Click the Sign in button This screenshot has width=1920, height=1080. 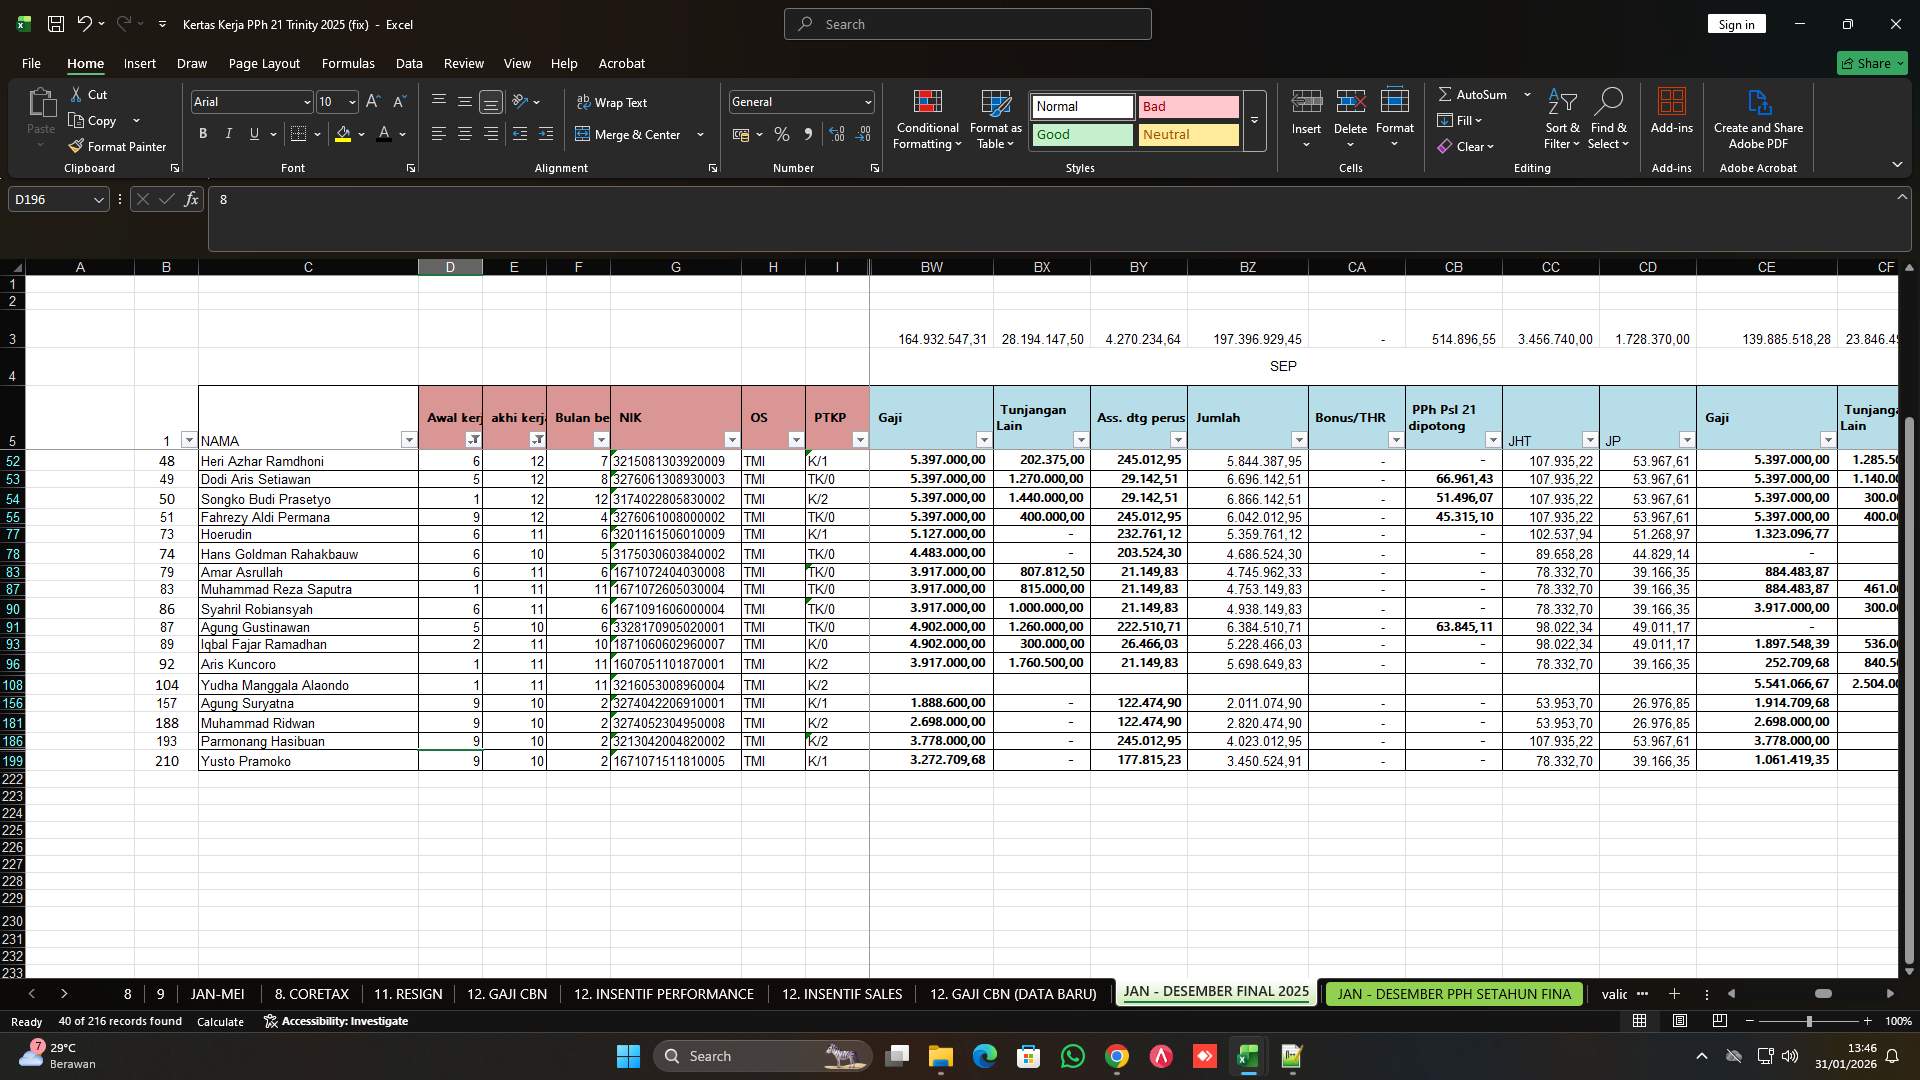(x=1735, y=23)
